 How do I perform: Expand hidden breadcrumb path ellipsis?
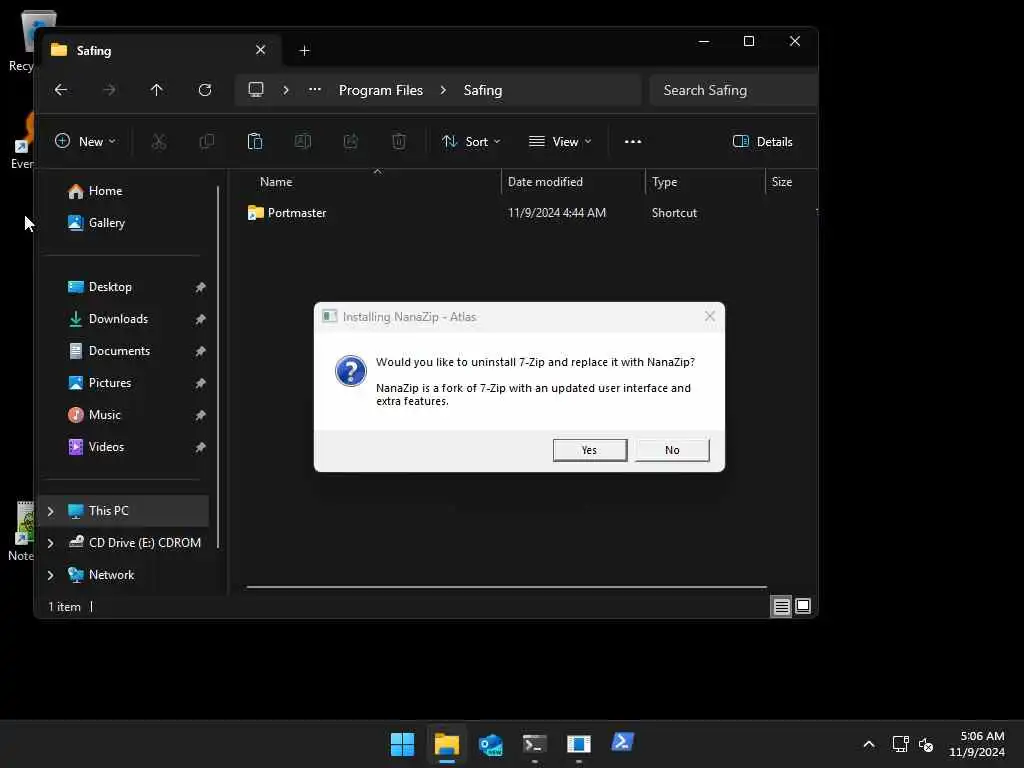pos(315,90)
